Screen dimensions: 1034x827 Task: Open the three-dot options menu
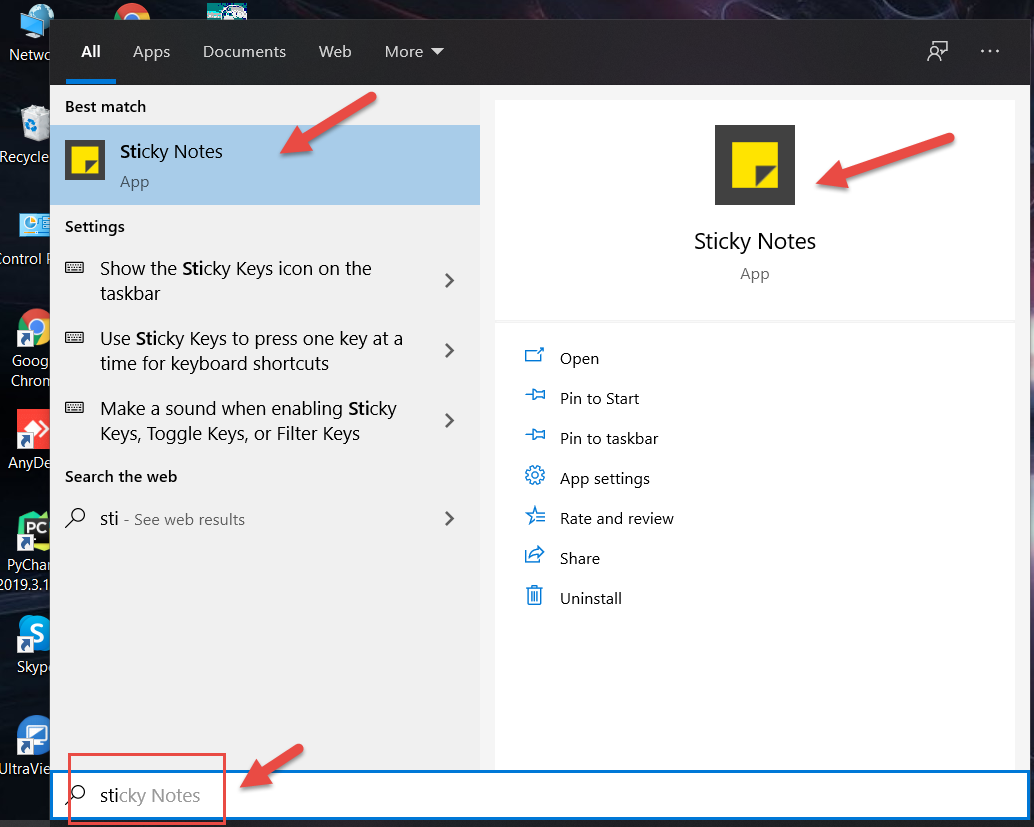[989, 51]
